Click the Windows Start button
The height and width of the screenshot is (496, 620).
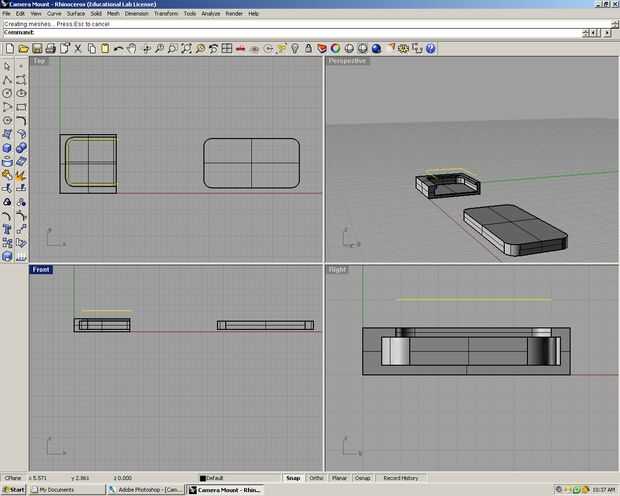click(x=14, y=490)
